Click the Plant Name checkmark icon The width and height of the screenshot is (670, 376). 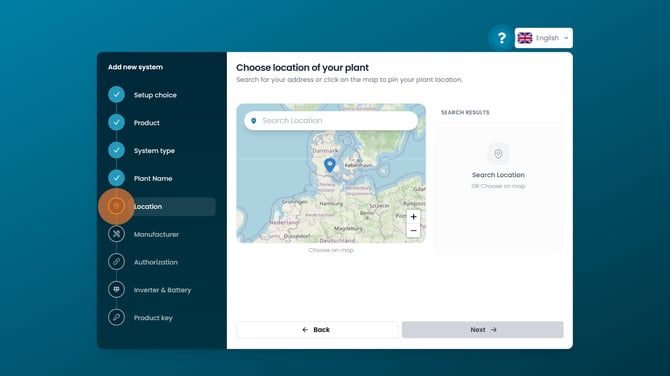[116, 178]
